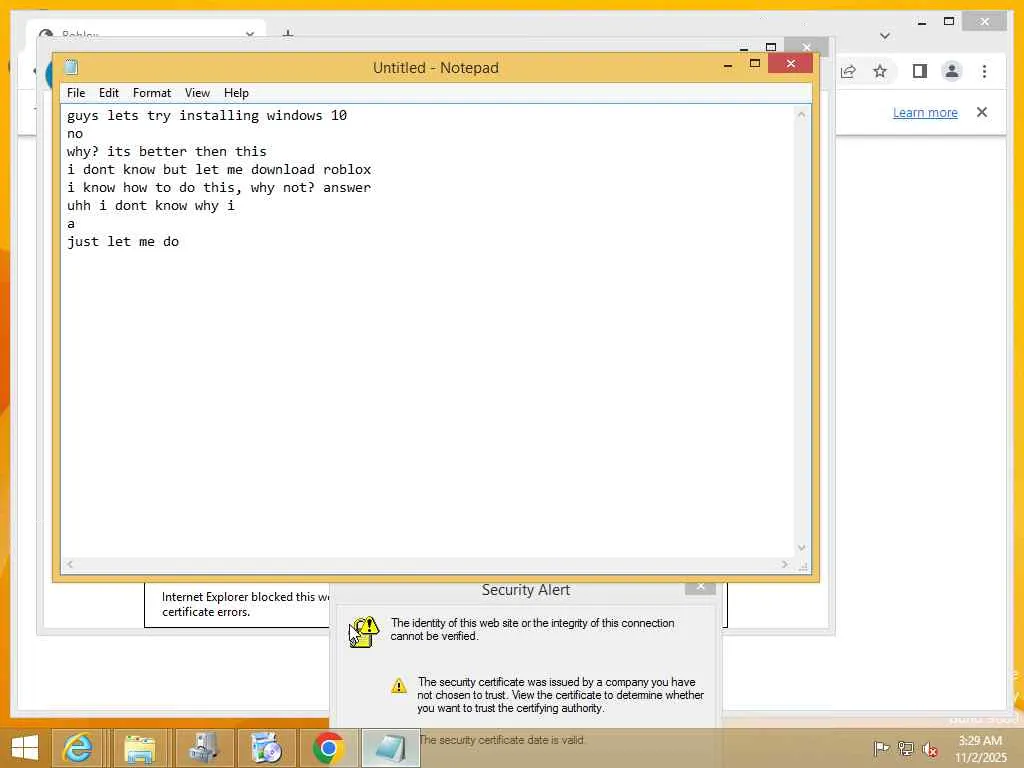Close the Roblox tab in Chrome
1024x768 pixels.
249,34
